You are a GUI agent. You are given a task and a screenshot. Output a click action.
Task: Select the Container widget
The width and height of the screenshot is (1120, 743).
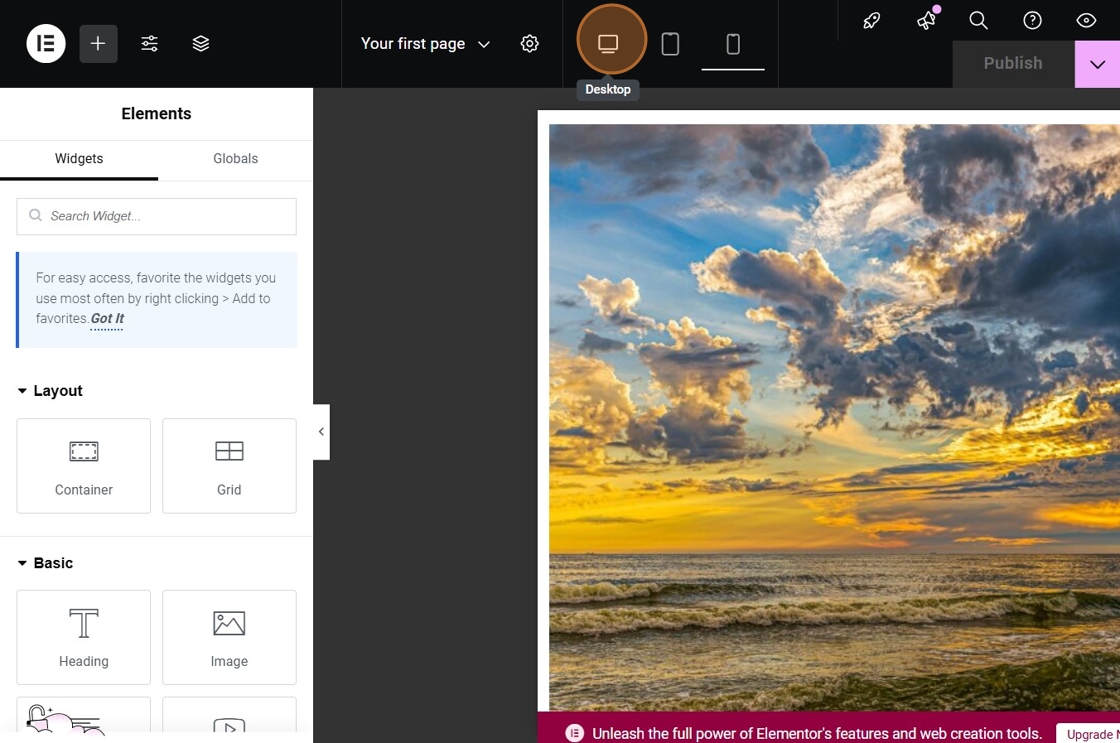click(x=84, y=466)
